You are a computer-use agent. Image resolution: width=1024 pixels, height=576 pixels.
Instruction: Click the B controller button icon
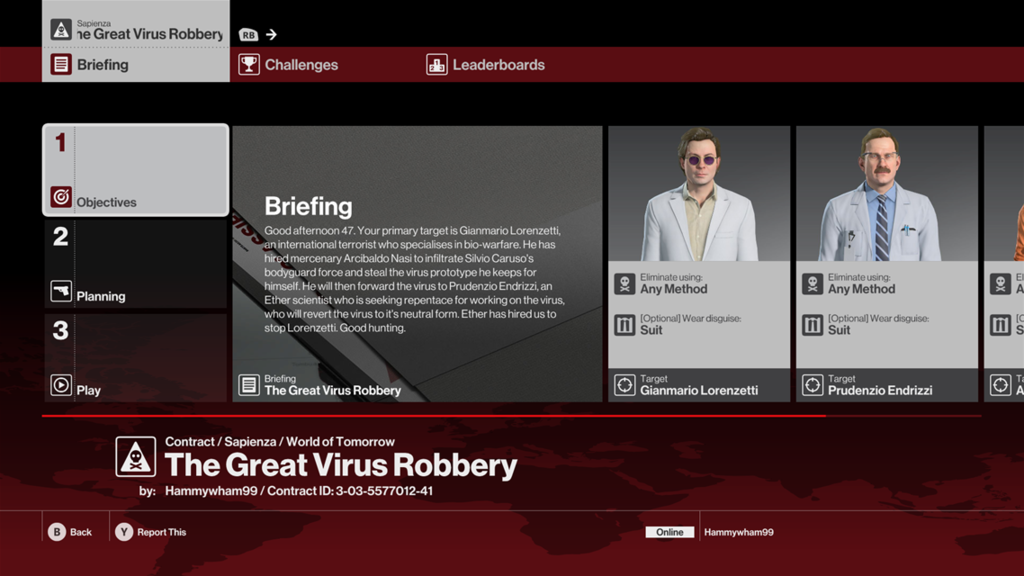coord(57,532)
